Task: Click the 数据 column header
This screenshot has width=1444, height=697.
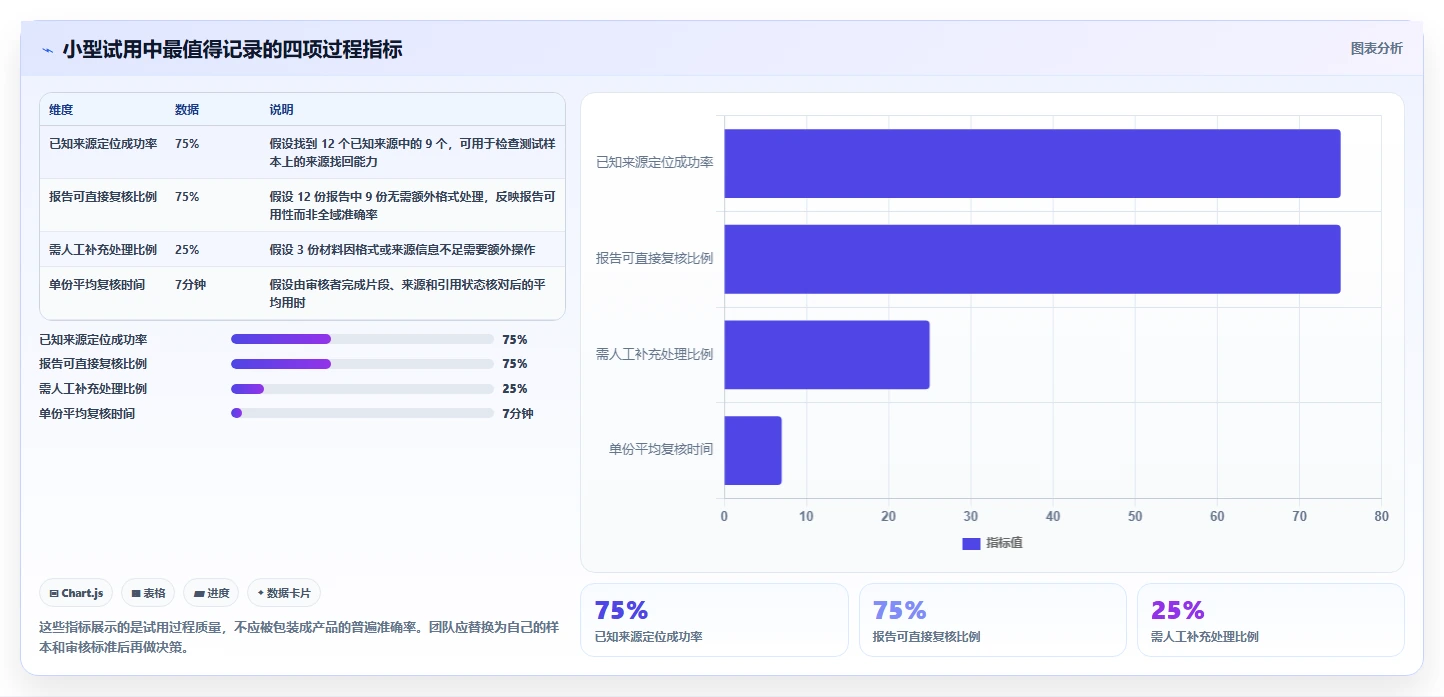Action: (x=187, y=110)
